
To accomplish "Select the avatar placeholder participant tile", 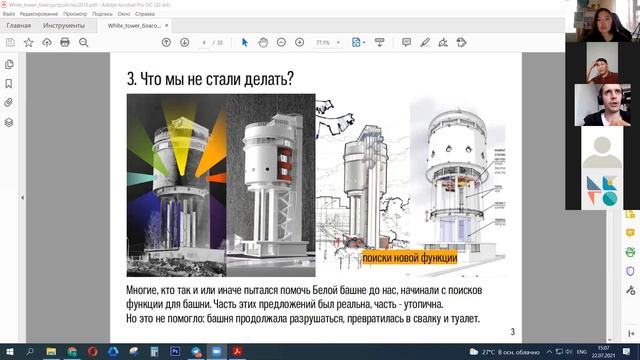I will (x=602, y=147).
